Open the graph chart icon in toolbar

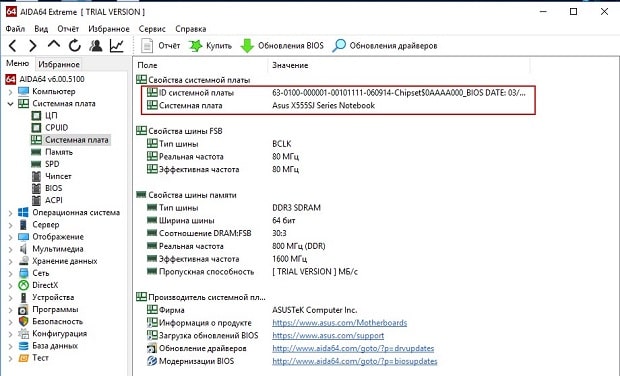click(x=117, y=46)
